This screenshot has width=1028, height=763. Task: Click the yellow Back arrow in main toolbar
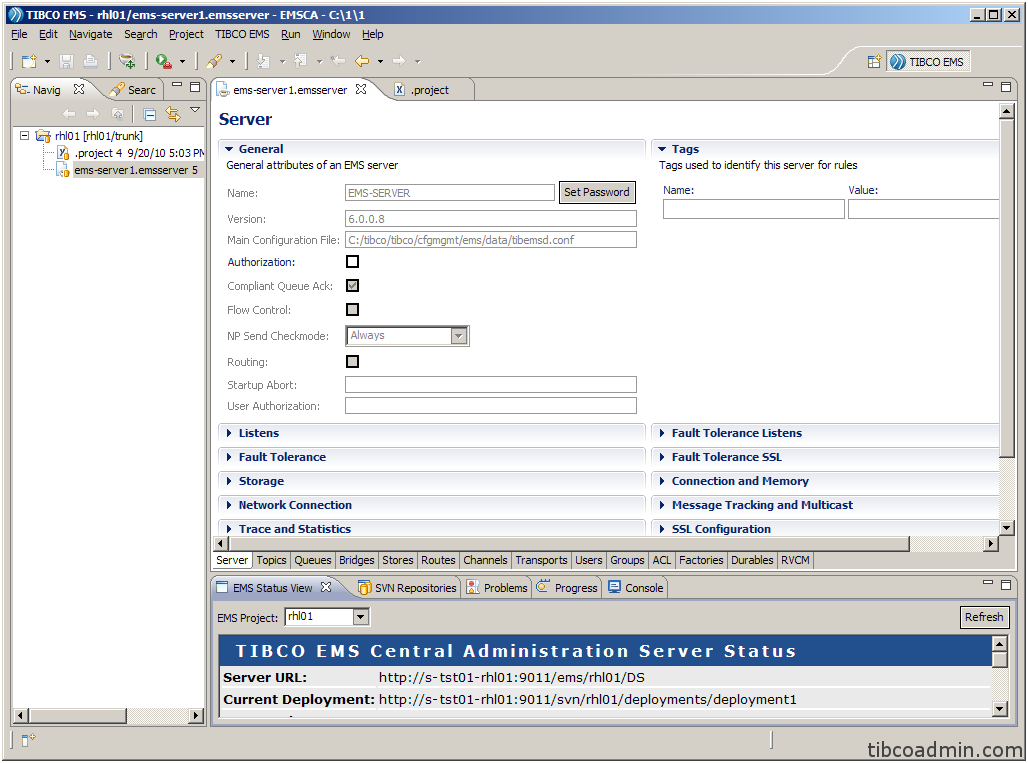pos(362,61)
